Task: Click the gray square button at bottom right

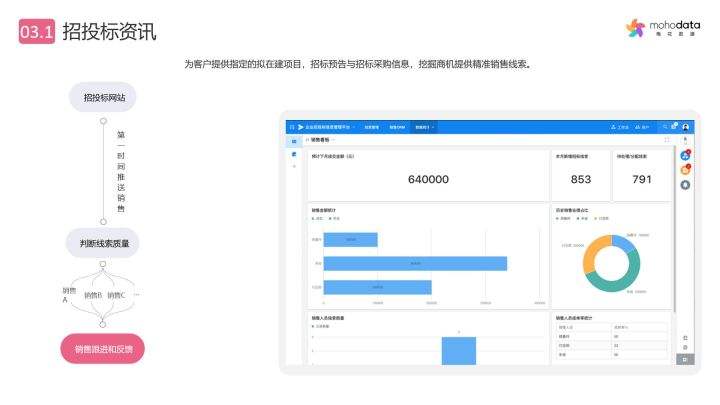Action: [685, 360]
